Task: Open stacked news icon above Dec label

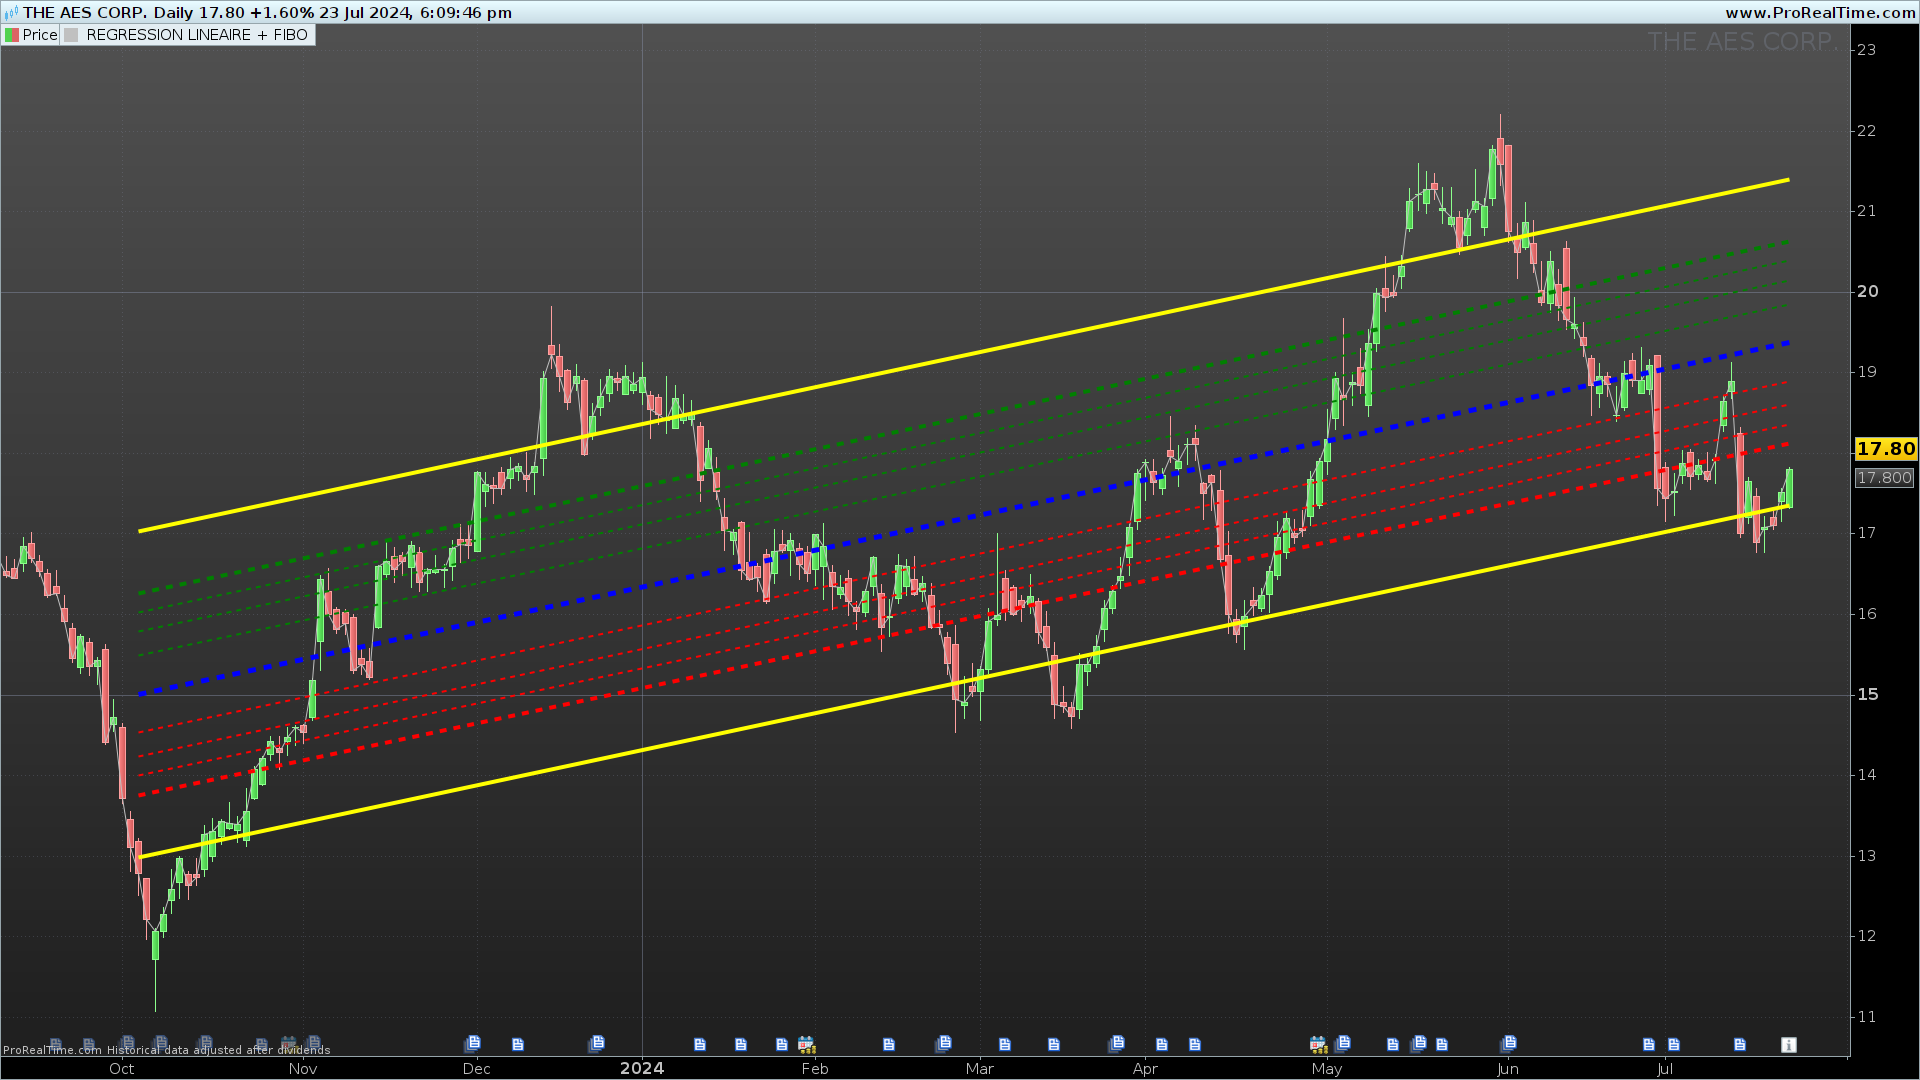Action: click(472, 1043)
